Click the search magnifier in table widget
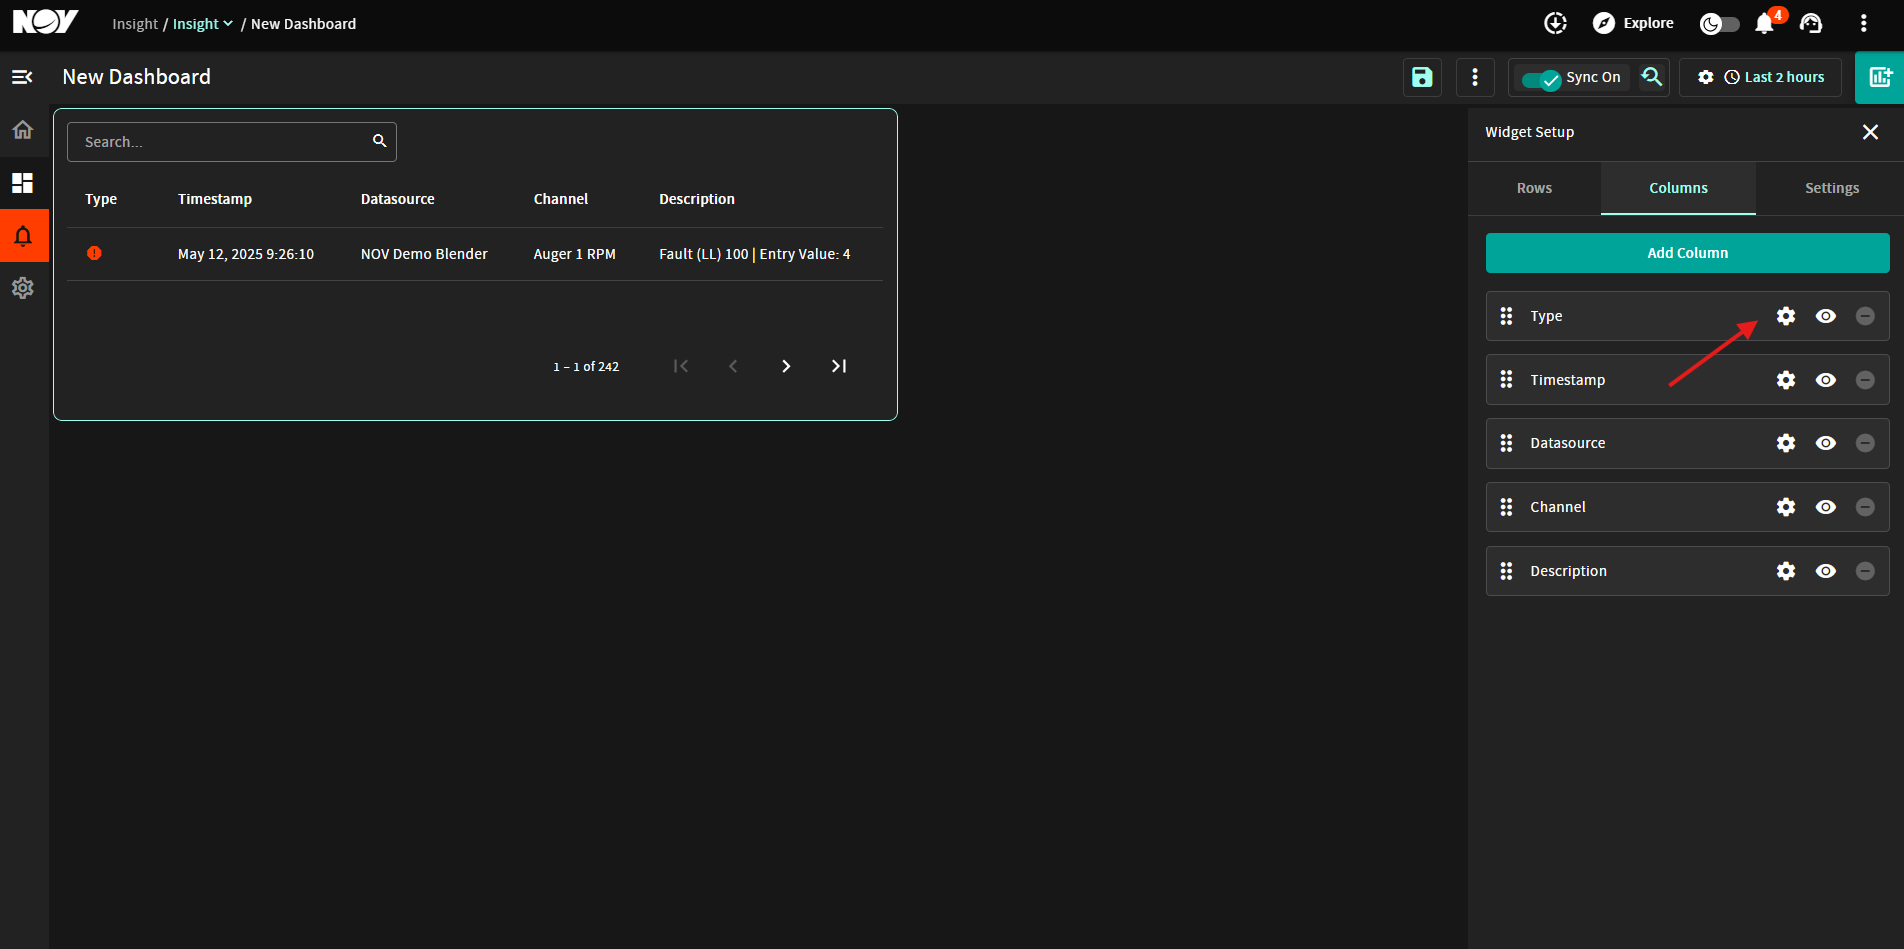1904x949 pixels. coord(379,141)
